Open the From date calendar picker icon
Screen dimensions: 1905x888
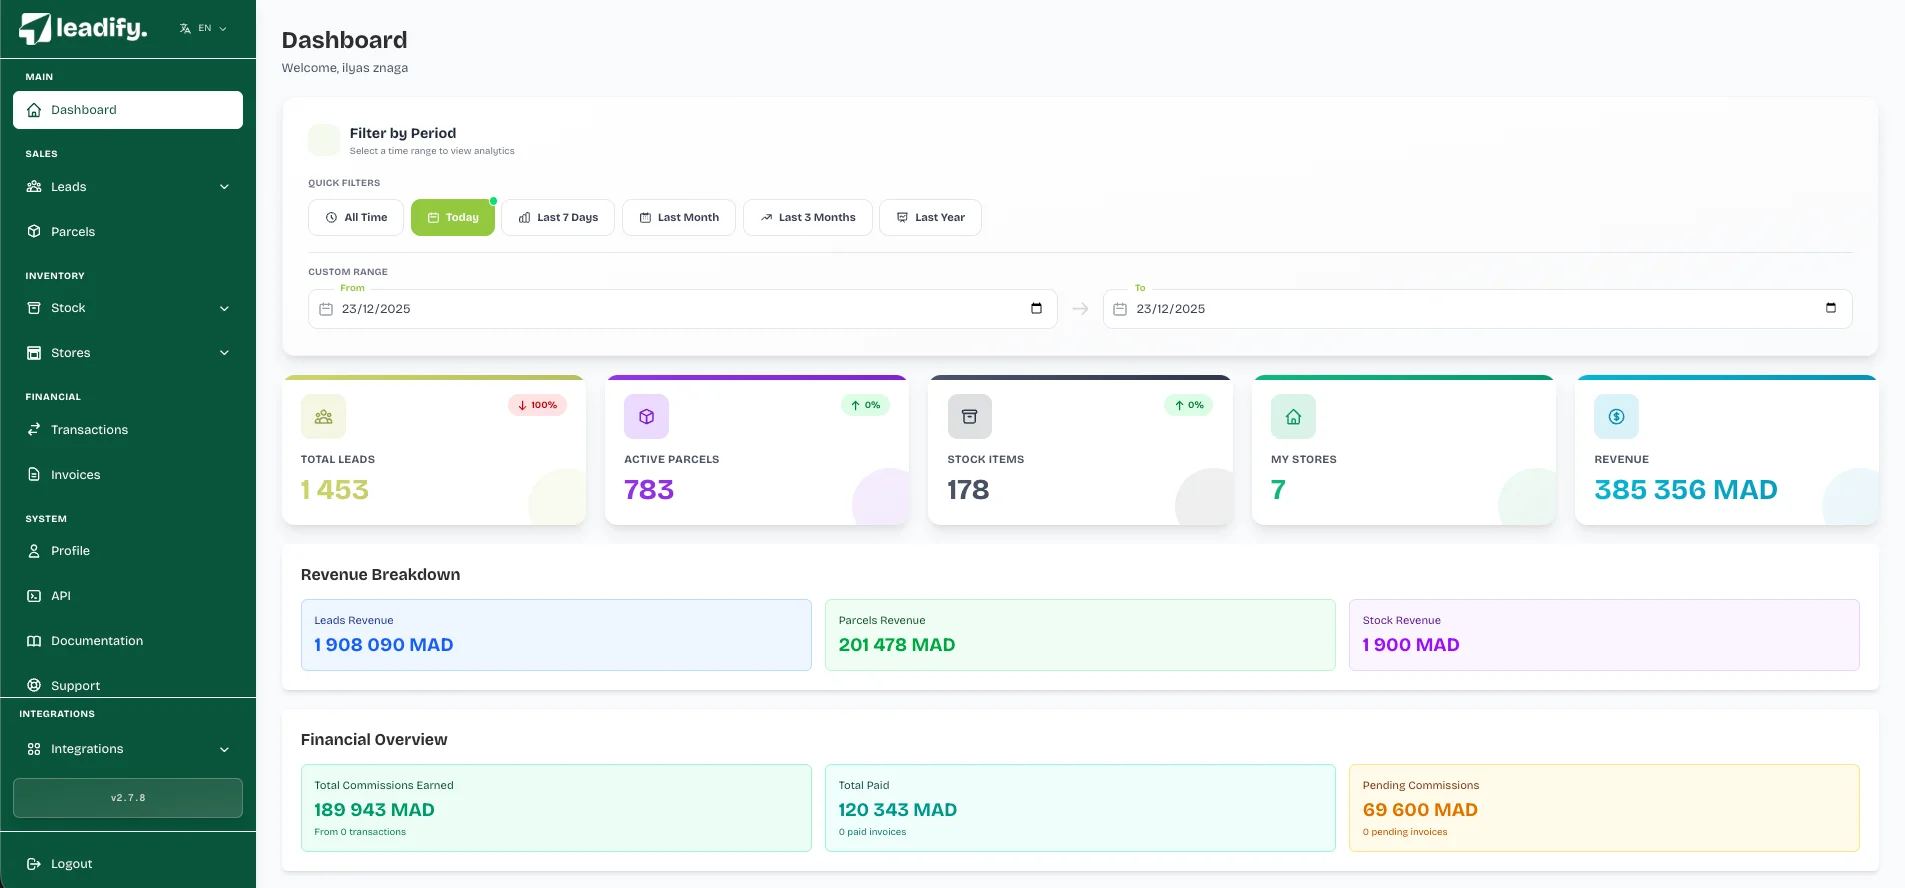[x=1036, y=308]
